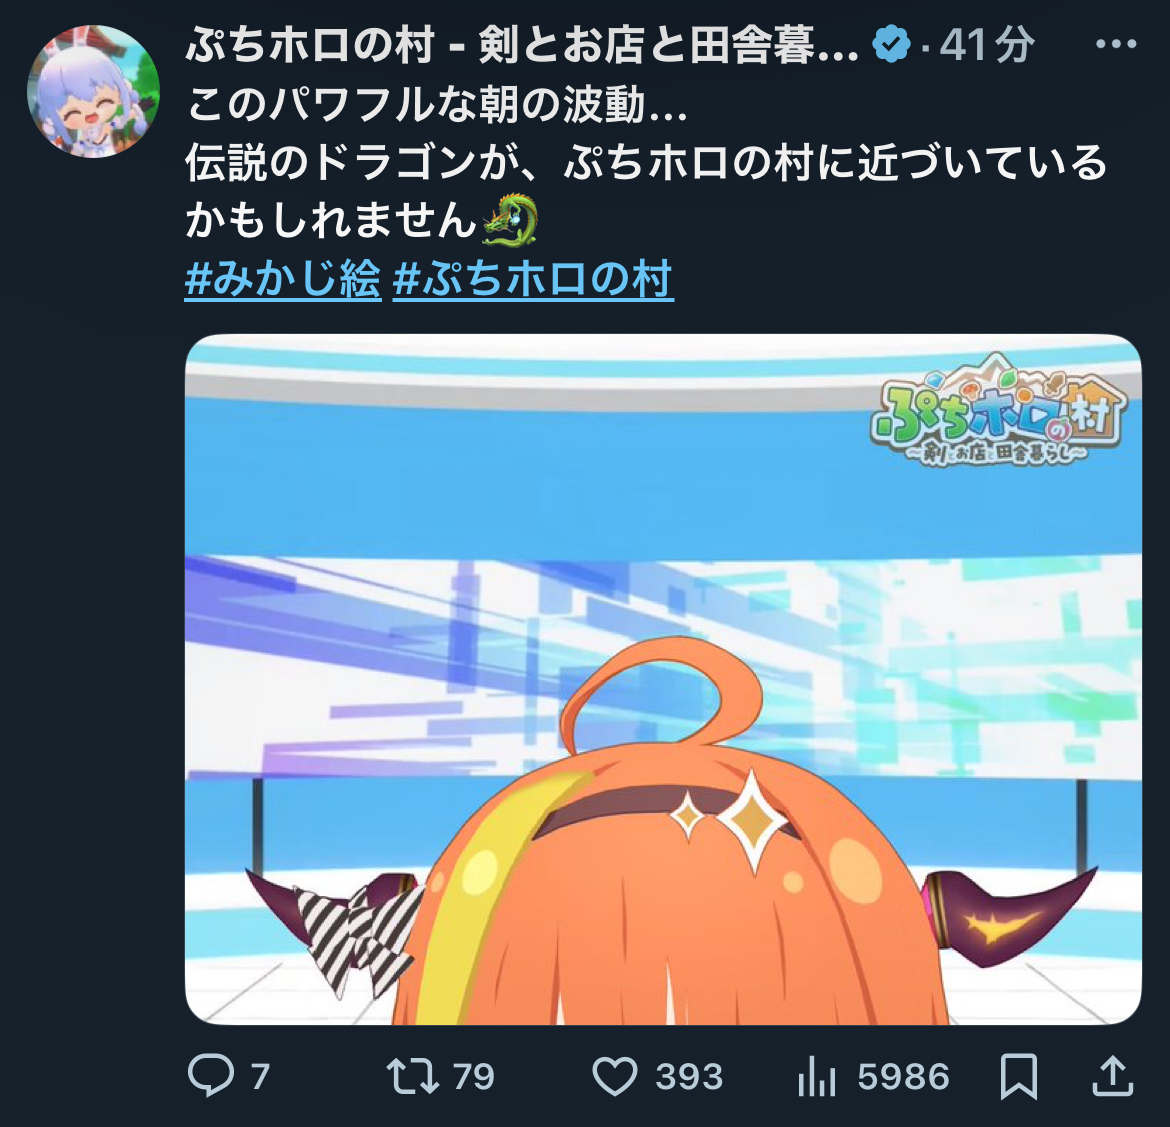Image resolution: width=1170 pixels, height=1127 pixels.
Task: Click the speech bubble reply icon
Action: [210, 1076]
